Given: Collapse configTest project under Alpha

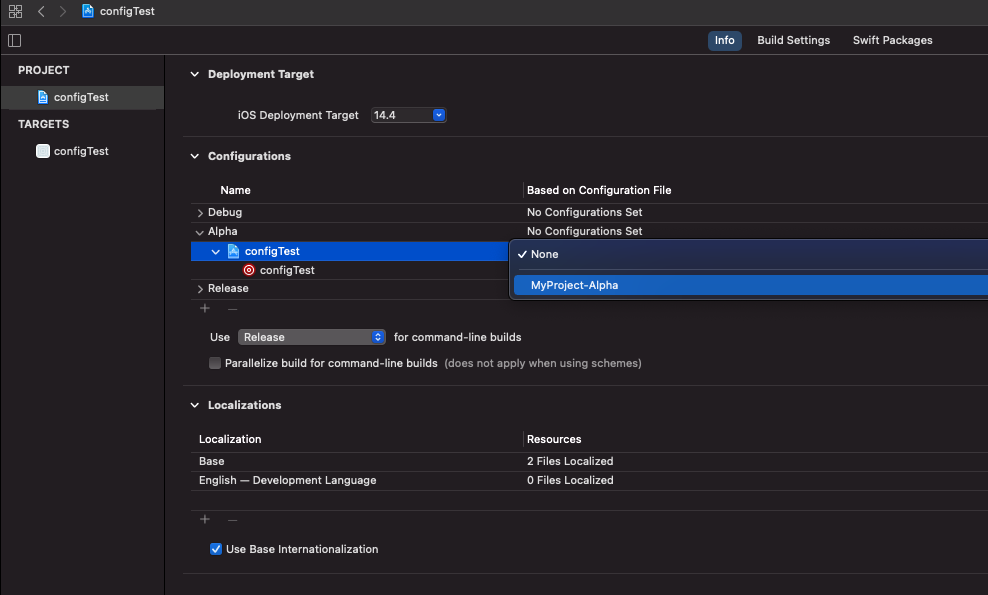Looking at the screenshot, I should [x=215, y=251].
